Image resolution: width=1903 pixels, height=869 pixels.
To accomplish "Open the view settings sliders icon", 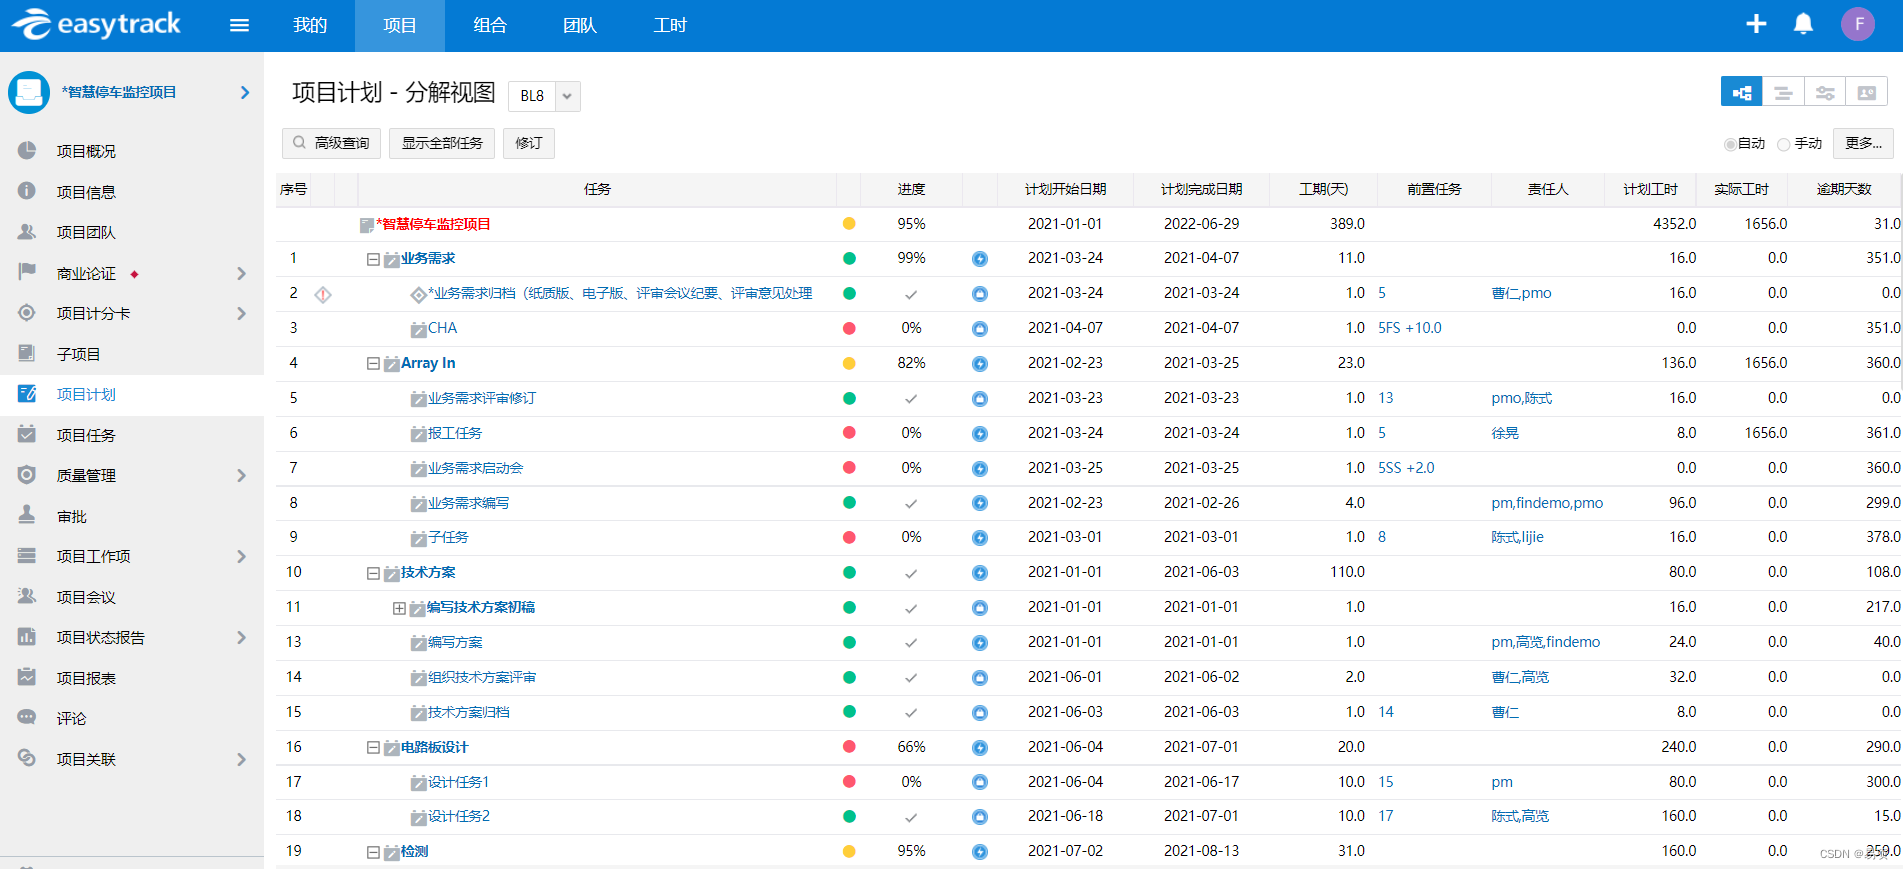I will (1825, 92).
